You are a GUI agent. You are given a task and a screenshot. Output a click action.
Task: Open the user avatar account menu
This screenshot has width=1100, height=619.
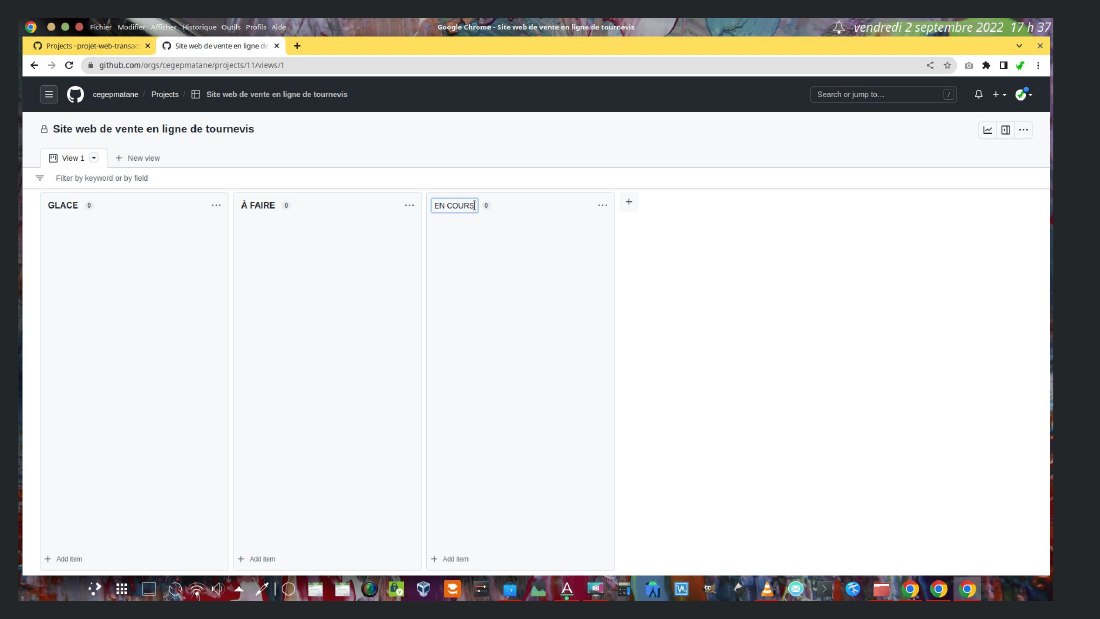(x=1023, y=94)
